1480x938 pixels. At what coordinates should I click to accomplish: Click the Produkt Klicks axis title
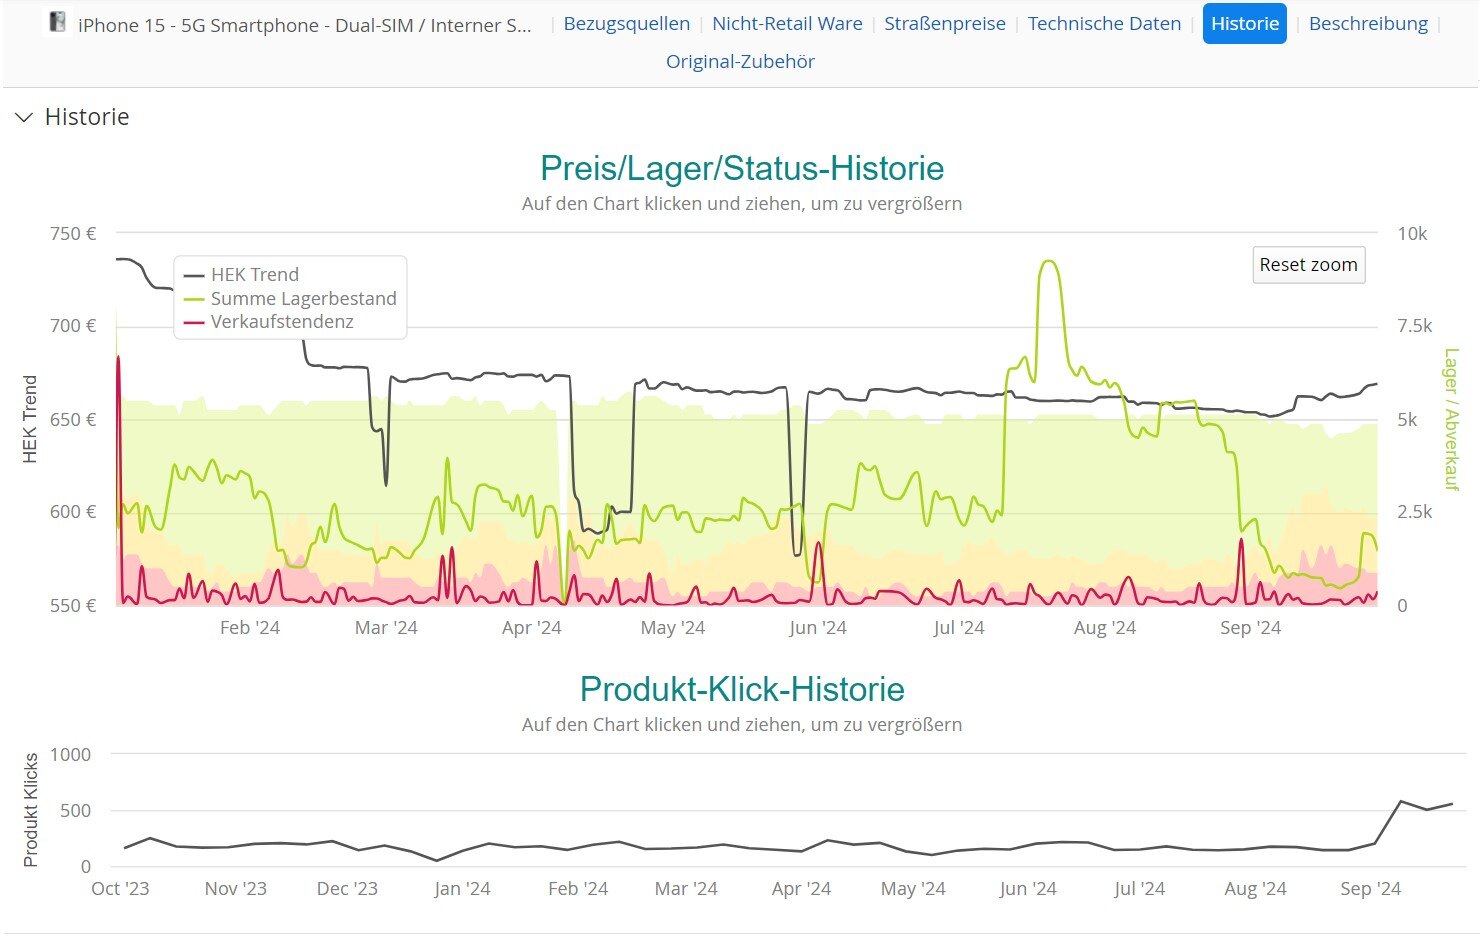(30, 810)
